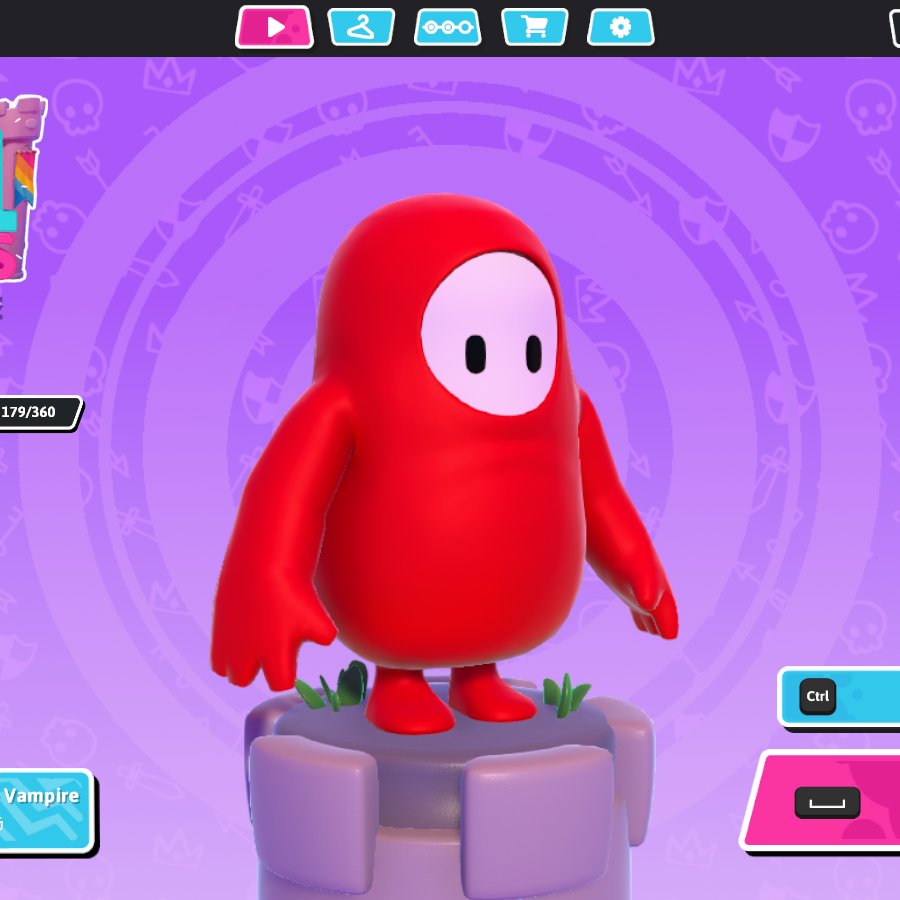Open the pink Play tab
The height and width of the screenshot is (900, 900).
pyautogui.click(x=274, y=27)
